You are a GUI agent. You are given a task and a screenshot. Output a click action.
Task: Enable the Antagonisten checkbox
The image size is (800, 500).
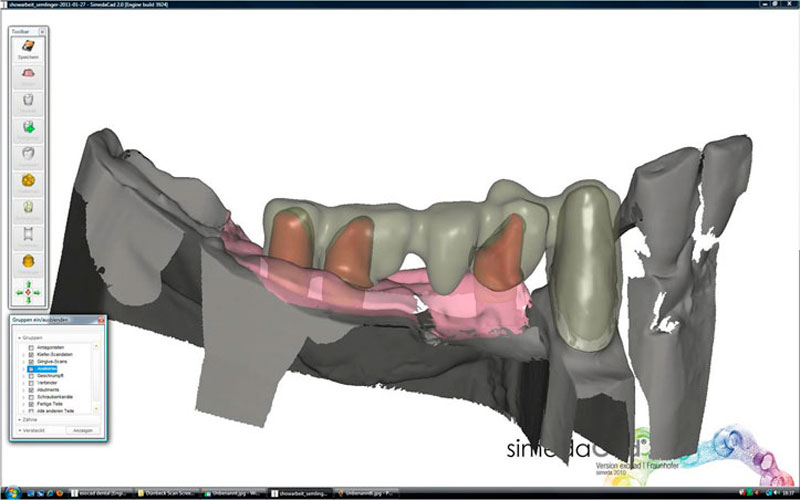point(31,348)
